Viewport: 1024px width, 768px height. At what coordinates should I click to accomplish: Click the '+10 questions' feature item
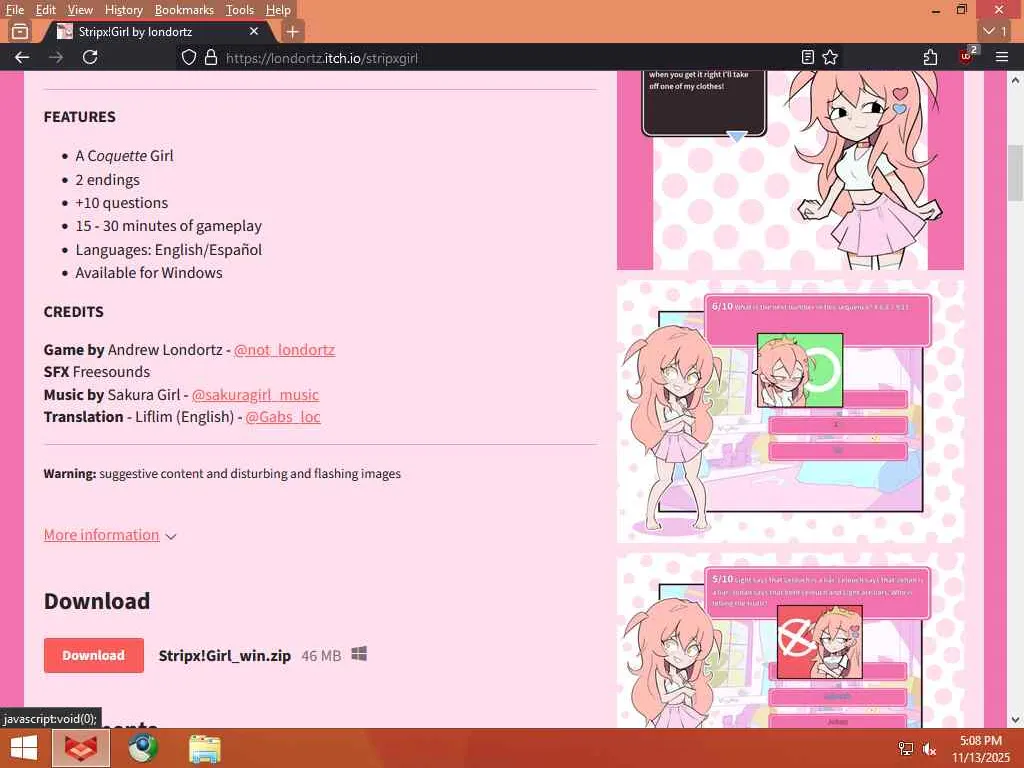(x=121, y=203)
